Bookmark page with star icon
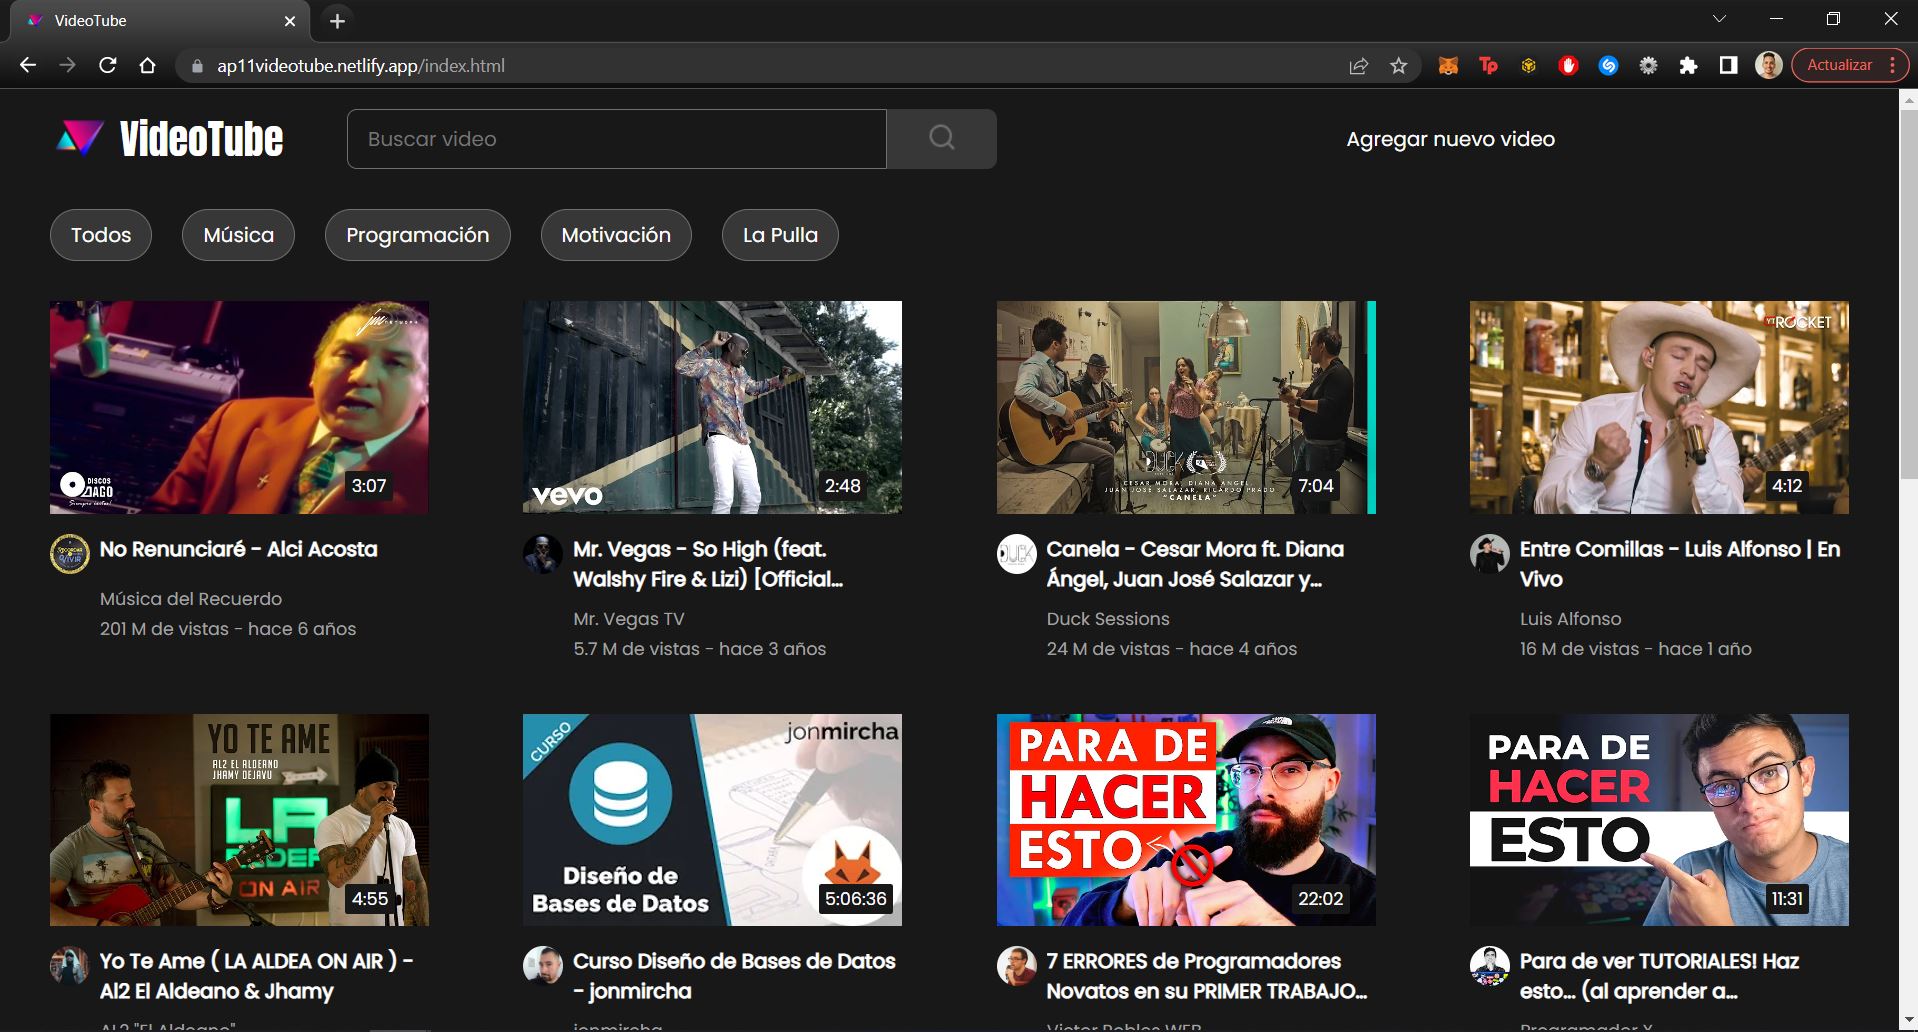 [1398, 66]
